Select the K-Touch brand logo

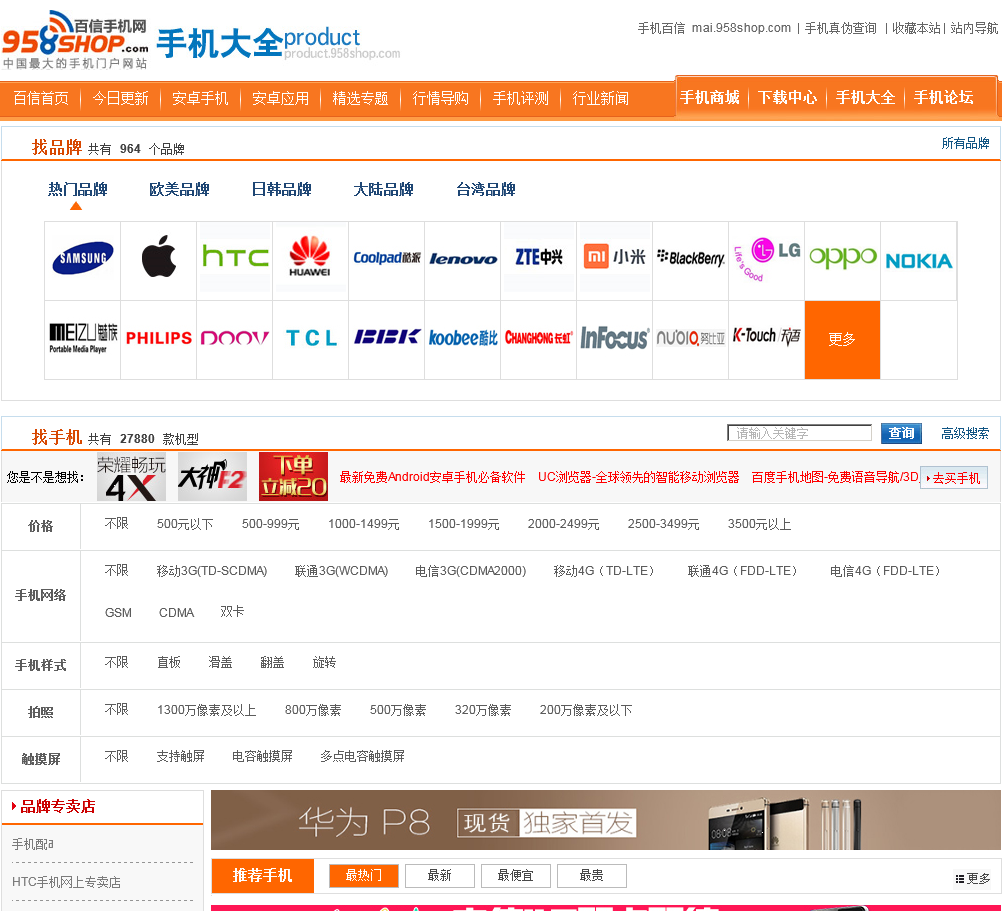[x=766, y=336]
